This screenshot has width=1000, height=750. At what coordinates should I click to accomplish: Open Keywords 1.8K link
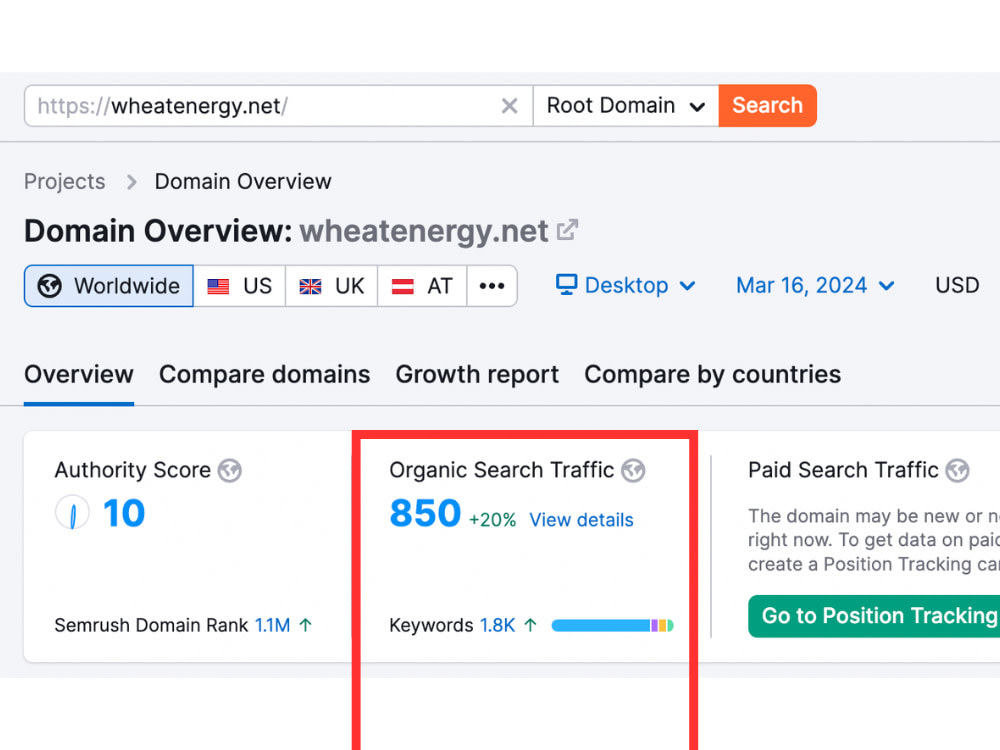click(x=497, y=625)
